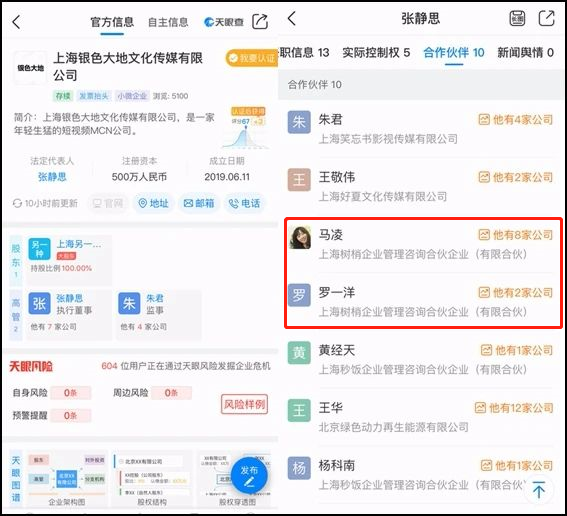
Task: Tap the 存续 status tag
Action: tap(63, 96)
